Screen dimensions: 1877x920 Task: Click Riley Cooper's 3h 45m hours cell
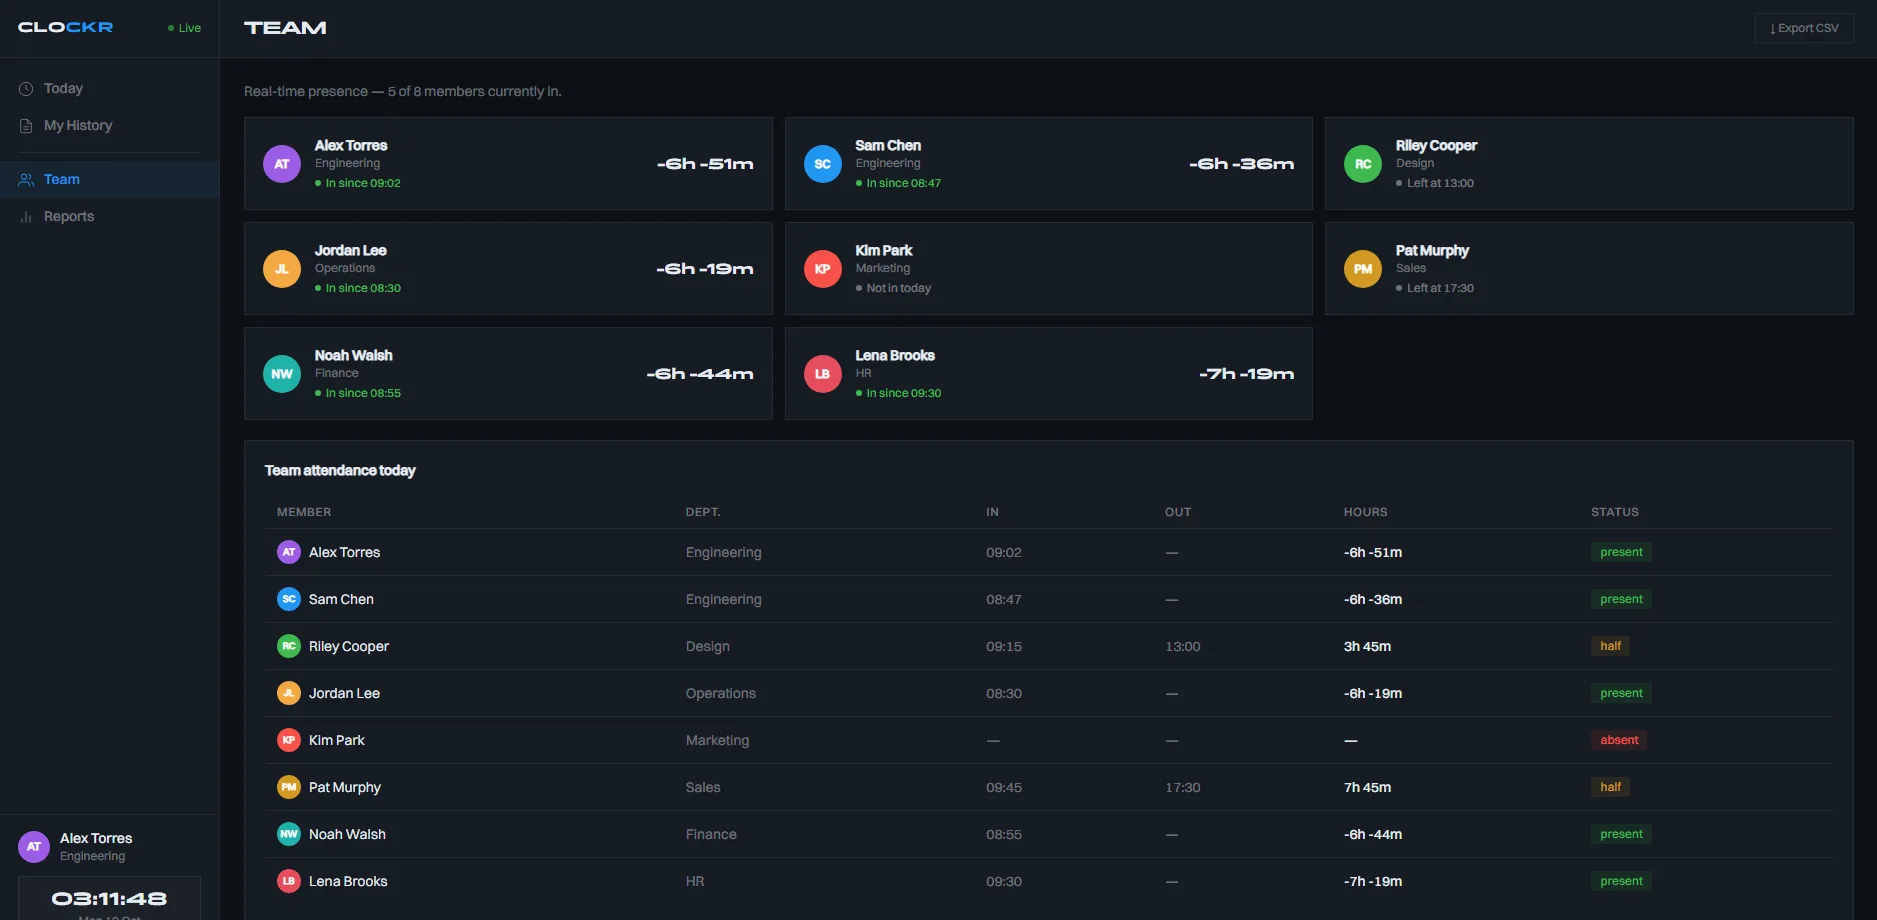coord(1367,646)
